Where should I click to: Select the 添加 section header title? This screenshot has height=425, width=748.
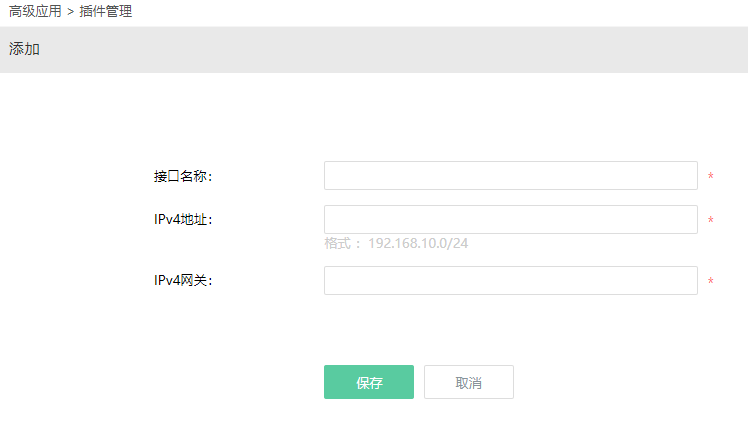coord(24,49)
